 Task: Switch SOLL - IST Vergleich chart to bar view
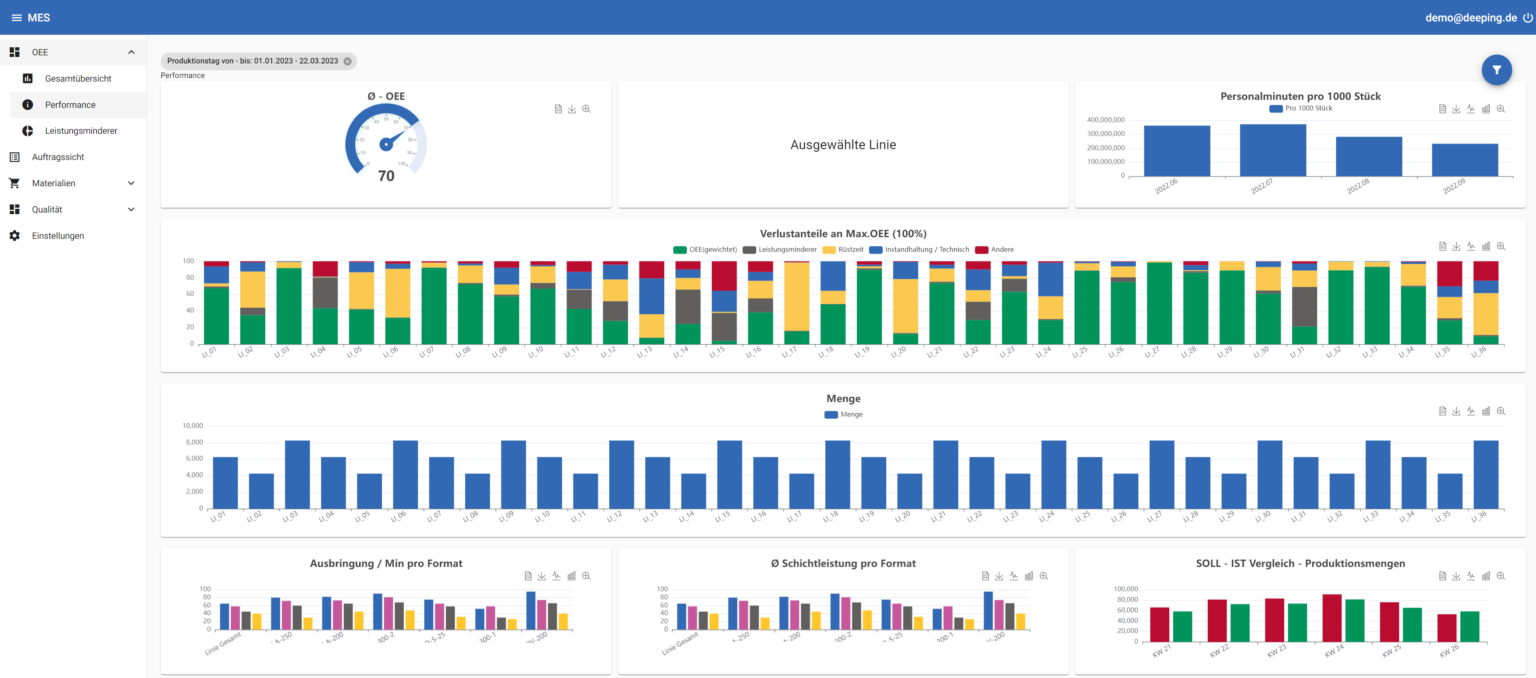pos(1486,576)
